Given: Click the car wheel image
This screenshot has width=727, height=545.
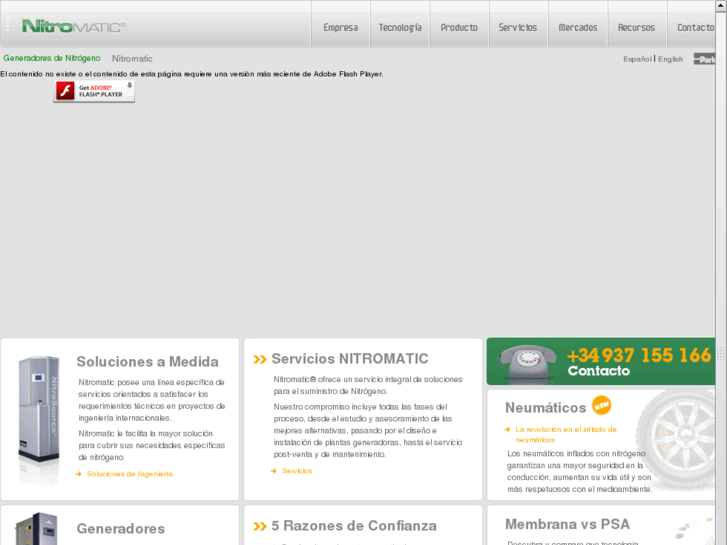Looking at the screenshot, I should 676,439.
